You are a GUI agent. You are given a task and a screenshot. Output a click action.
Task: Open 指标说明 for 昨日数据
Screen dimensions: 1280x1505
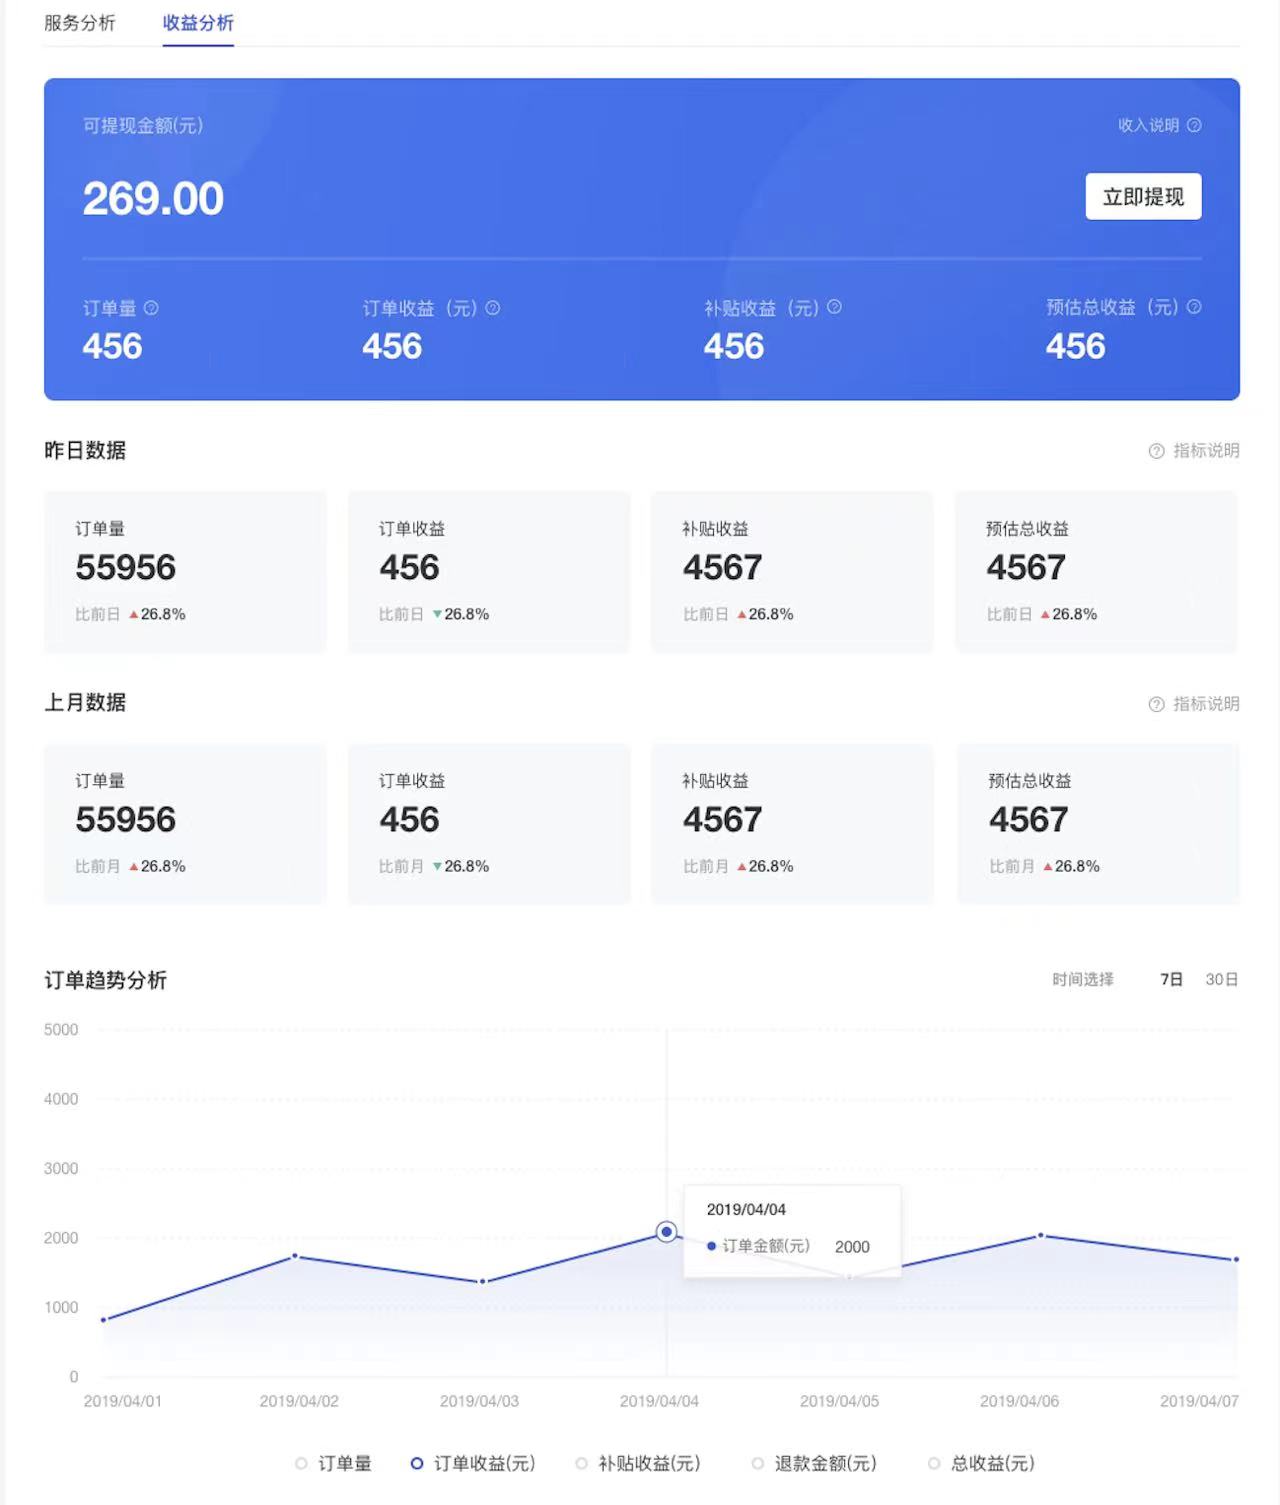1206,451
